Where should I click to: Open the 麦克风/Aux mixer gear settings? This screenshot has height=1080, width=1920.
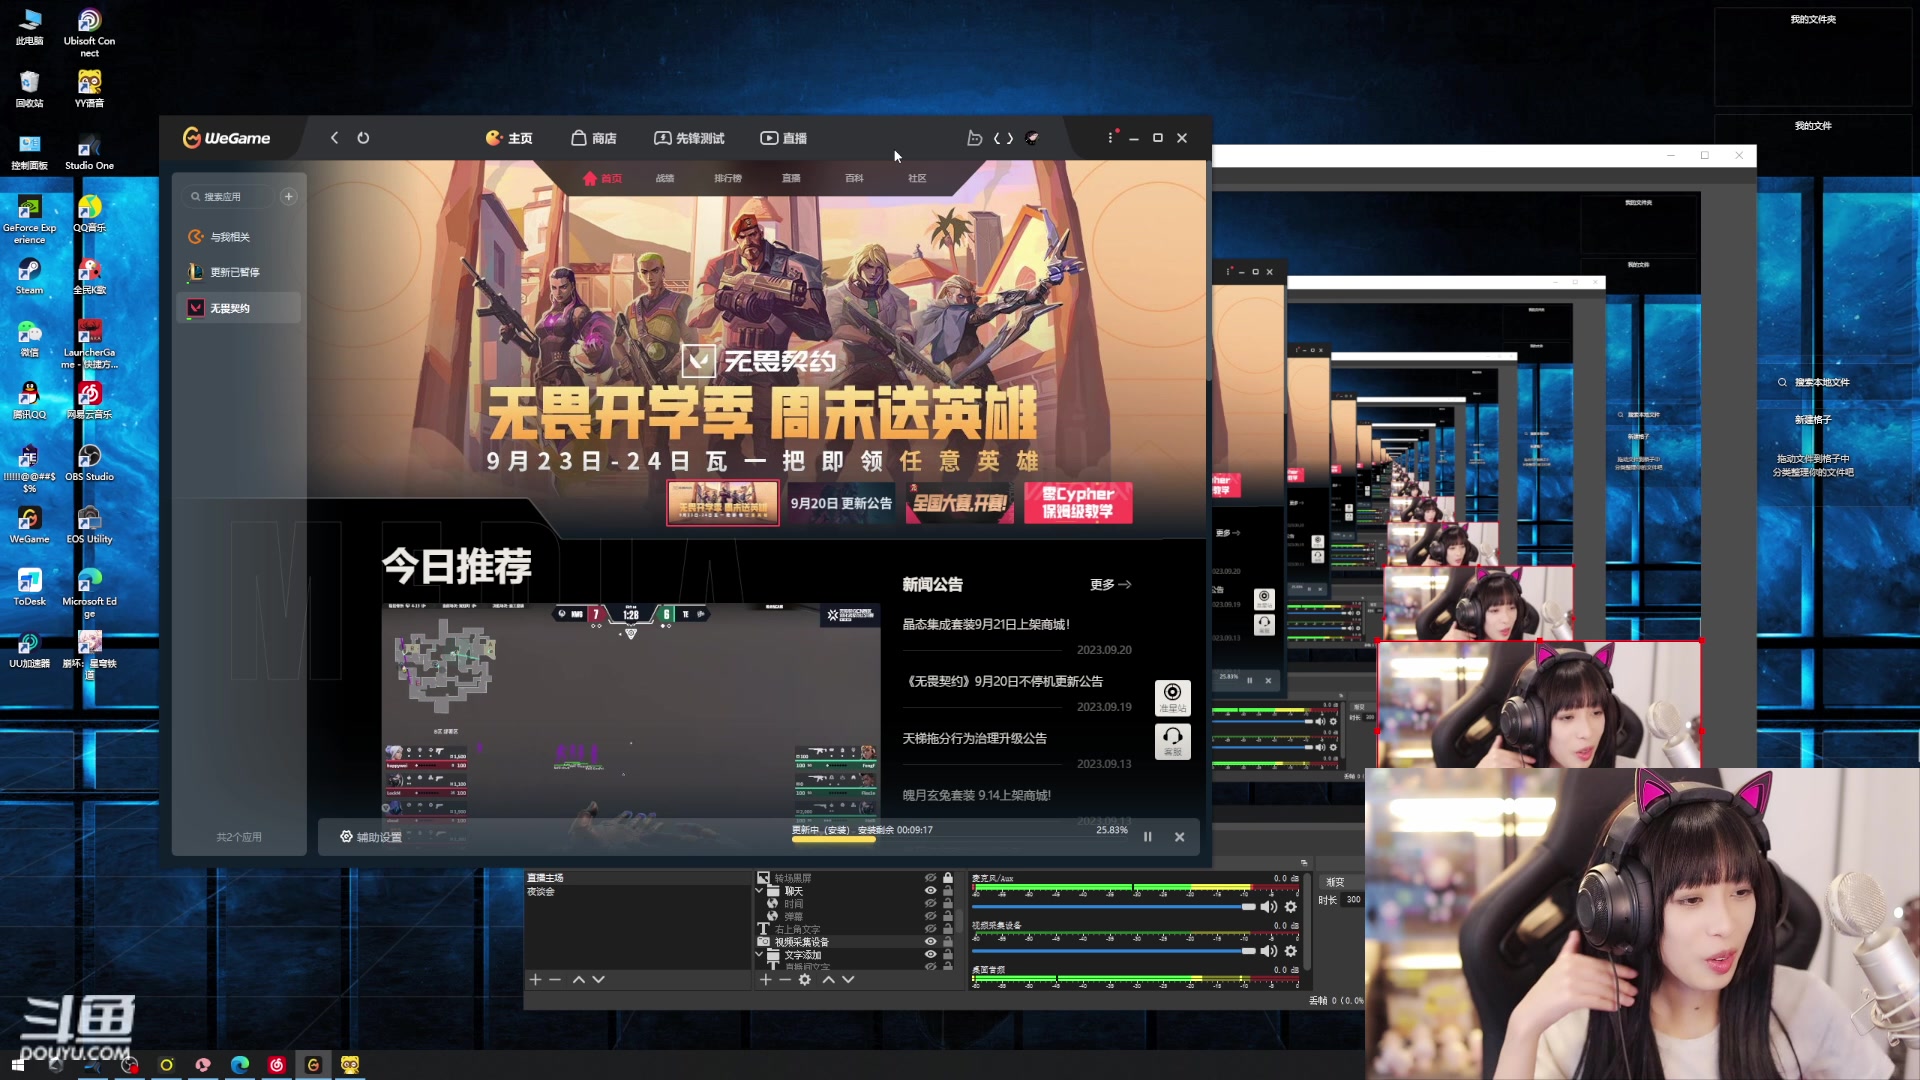1291,907
